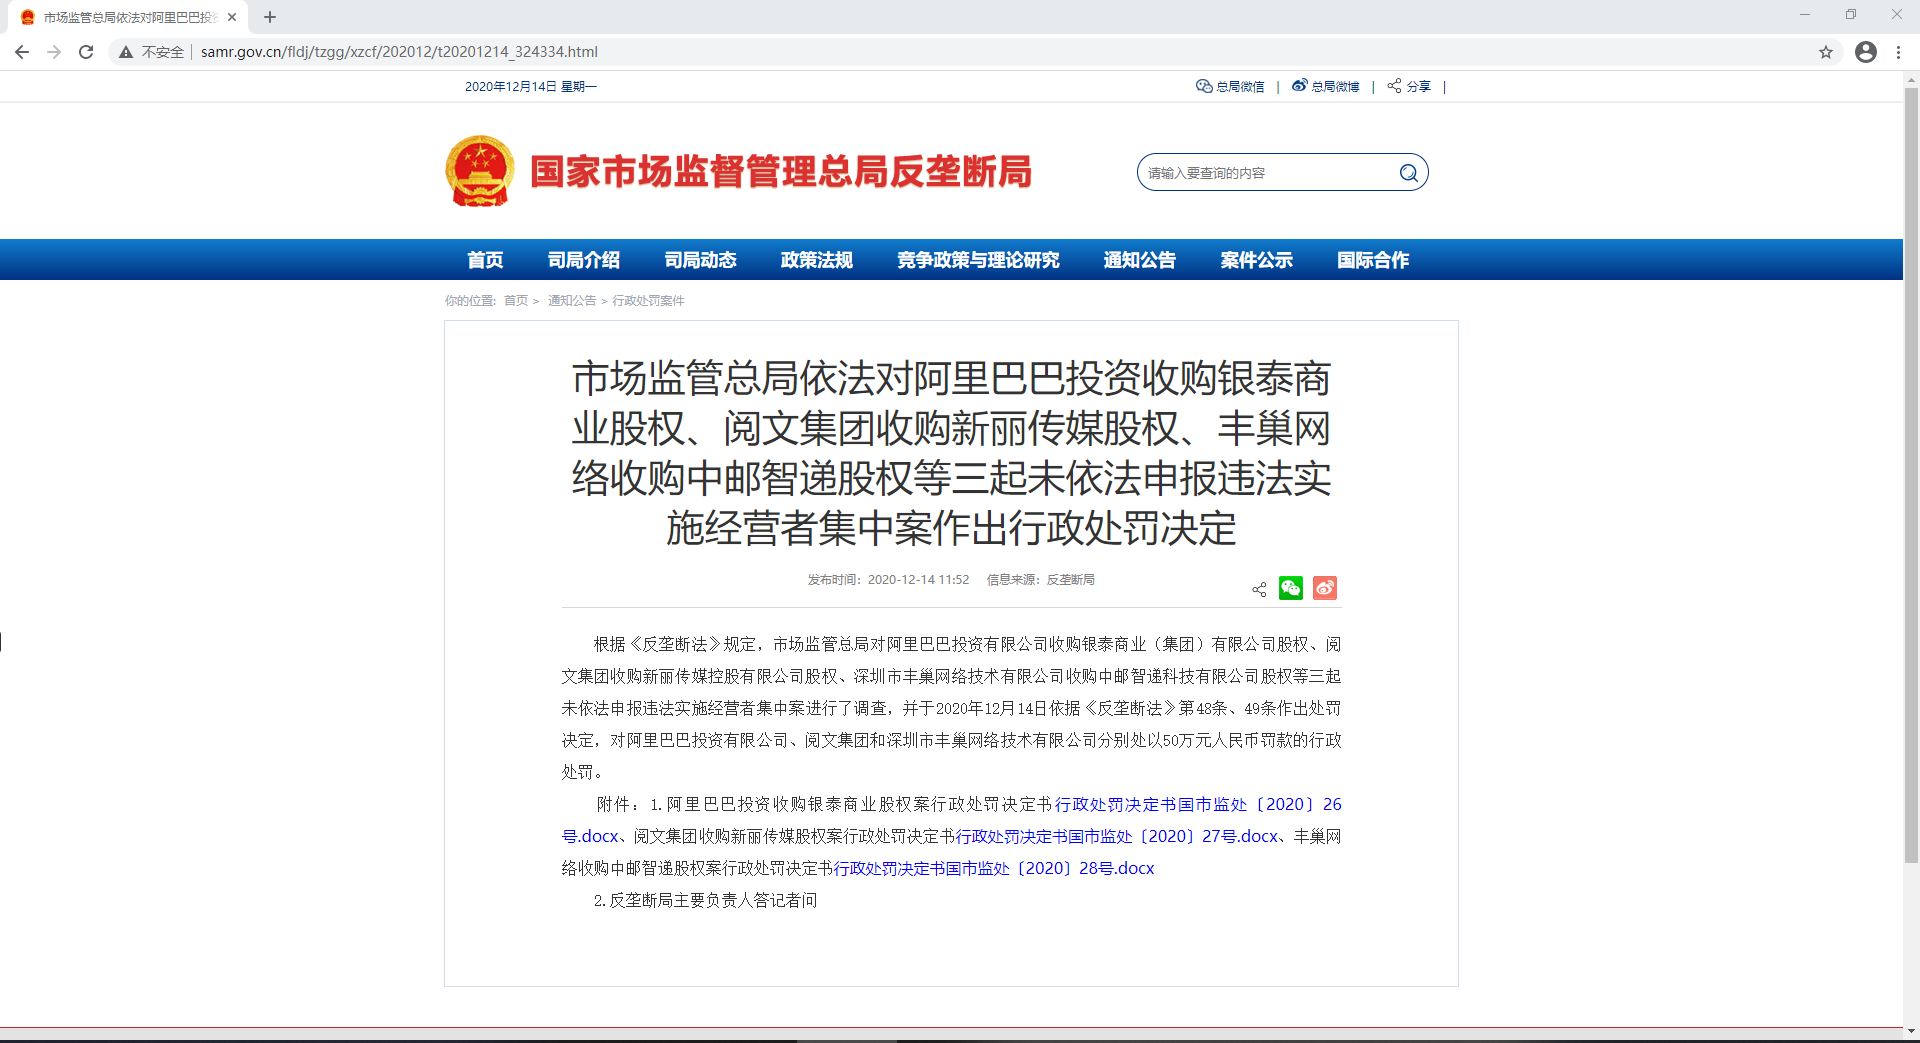The width and height of the screenshot is (1920, 1043).
Task: Bookmark this page with the star icon
Action: point(1826,52)
